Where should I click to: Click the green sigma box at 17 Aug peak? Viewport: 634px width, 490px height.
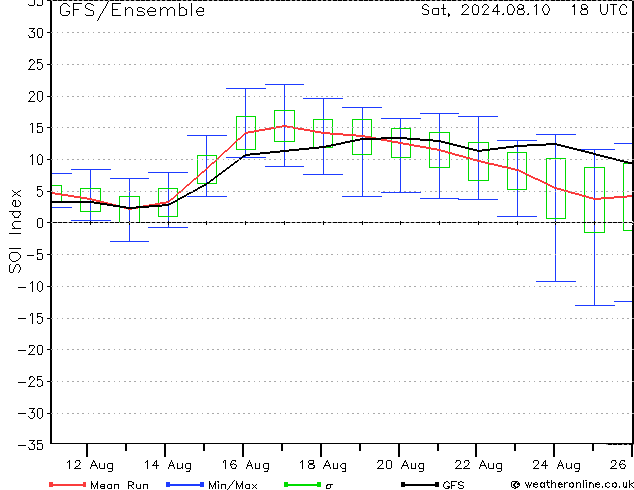(284, 126)
